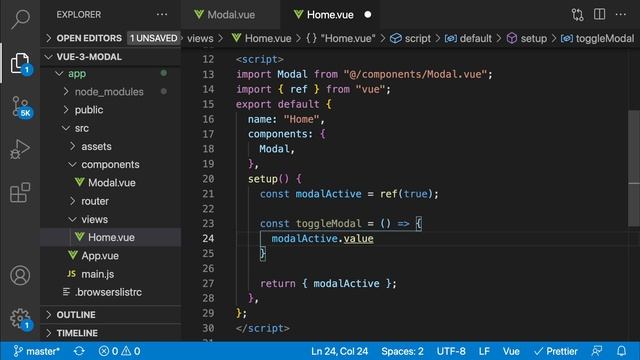Open the Accounts menu icon
Screen dimensions: 640x360
(x=20, y=275)
